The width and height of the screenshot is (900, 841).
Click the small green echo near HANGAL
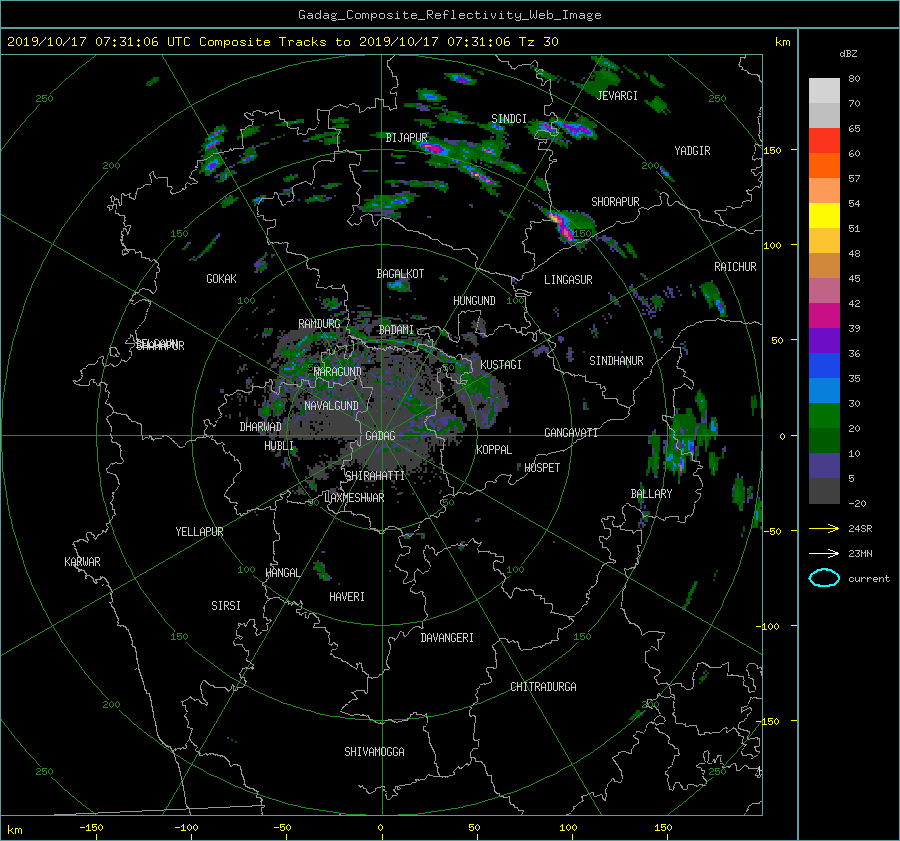click(320, 571)
